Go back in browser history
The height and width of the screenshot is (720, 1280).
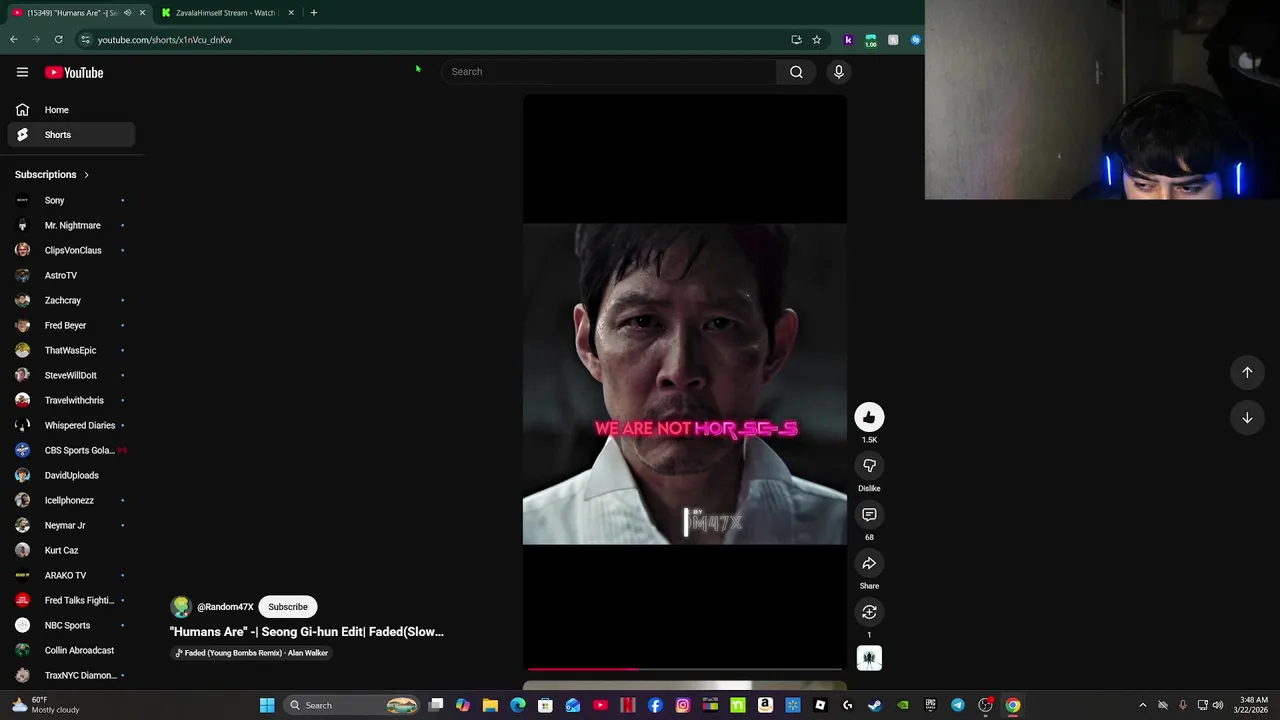[x=13, y=40]
